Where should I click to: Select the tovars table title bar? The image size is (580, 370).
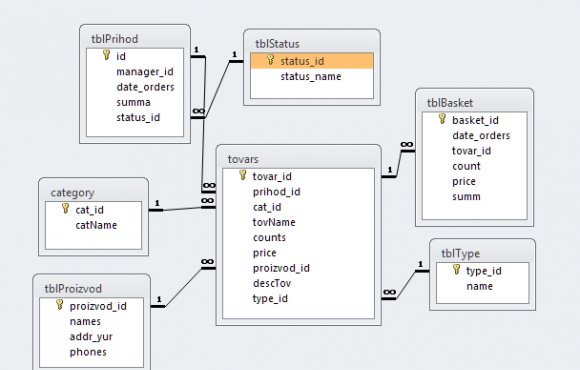(299, 159)
